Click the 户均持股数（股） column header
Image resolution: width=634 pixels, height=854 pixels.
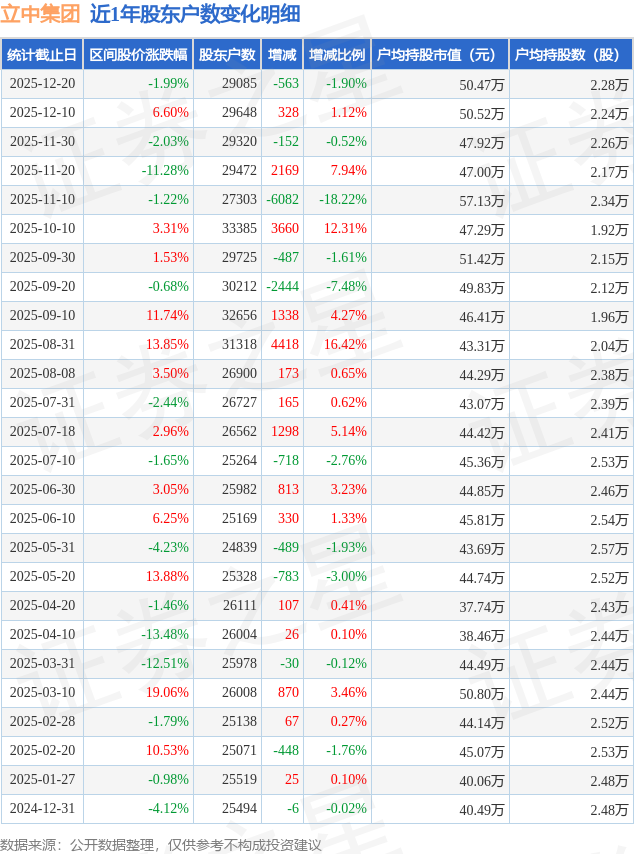pyautogui.click(x=570, y=55)
